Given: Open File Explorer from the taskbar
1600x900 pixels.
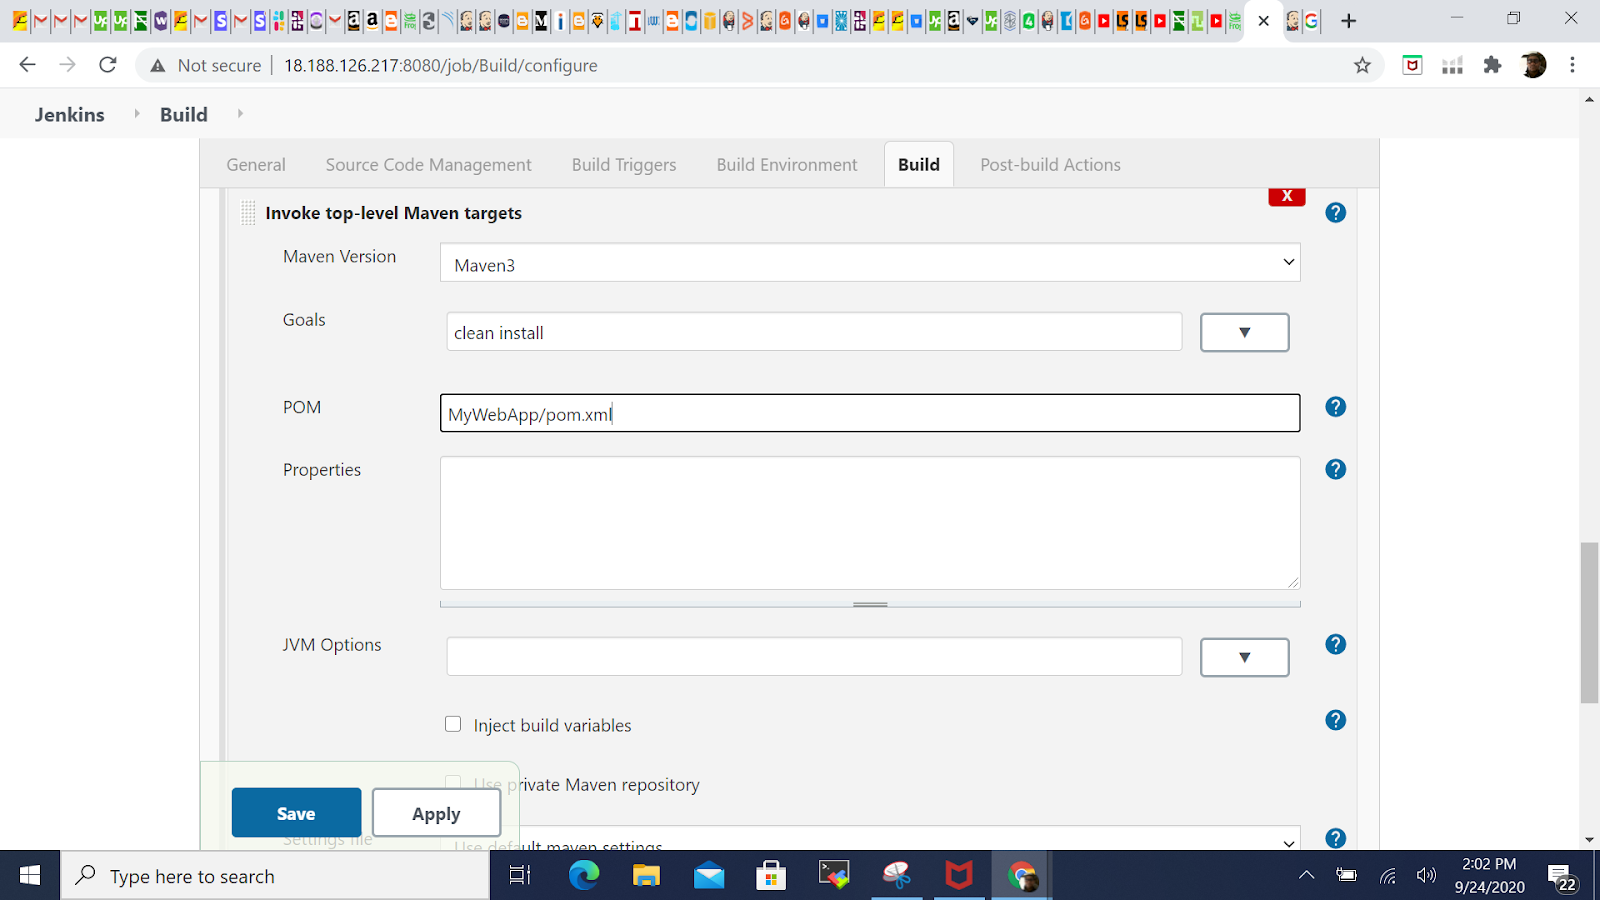Looking at the screenshot, I should pyautogui.click(x=646, y=876).
